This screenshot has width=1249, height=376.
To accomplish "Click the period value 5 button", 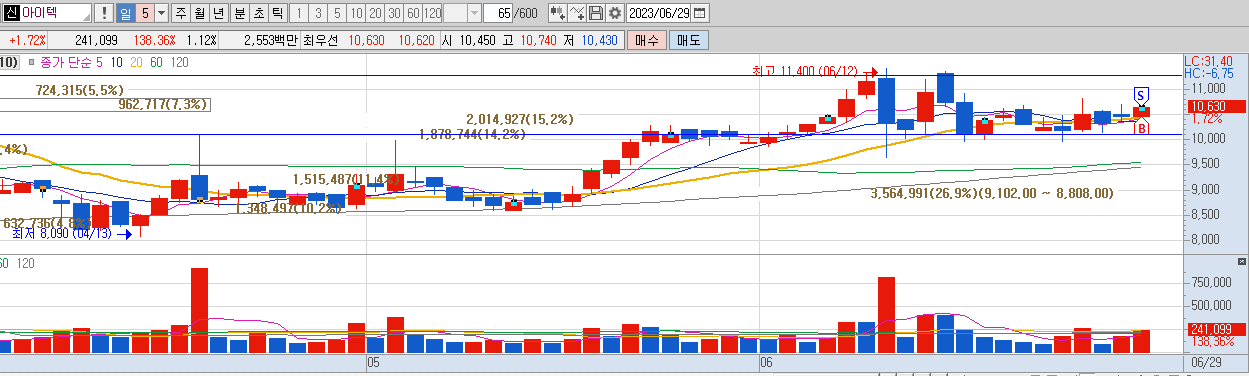I will (x=144, y=13).
